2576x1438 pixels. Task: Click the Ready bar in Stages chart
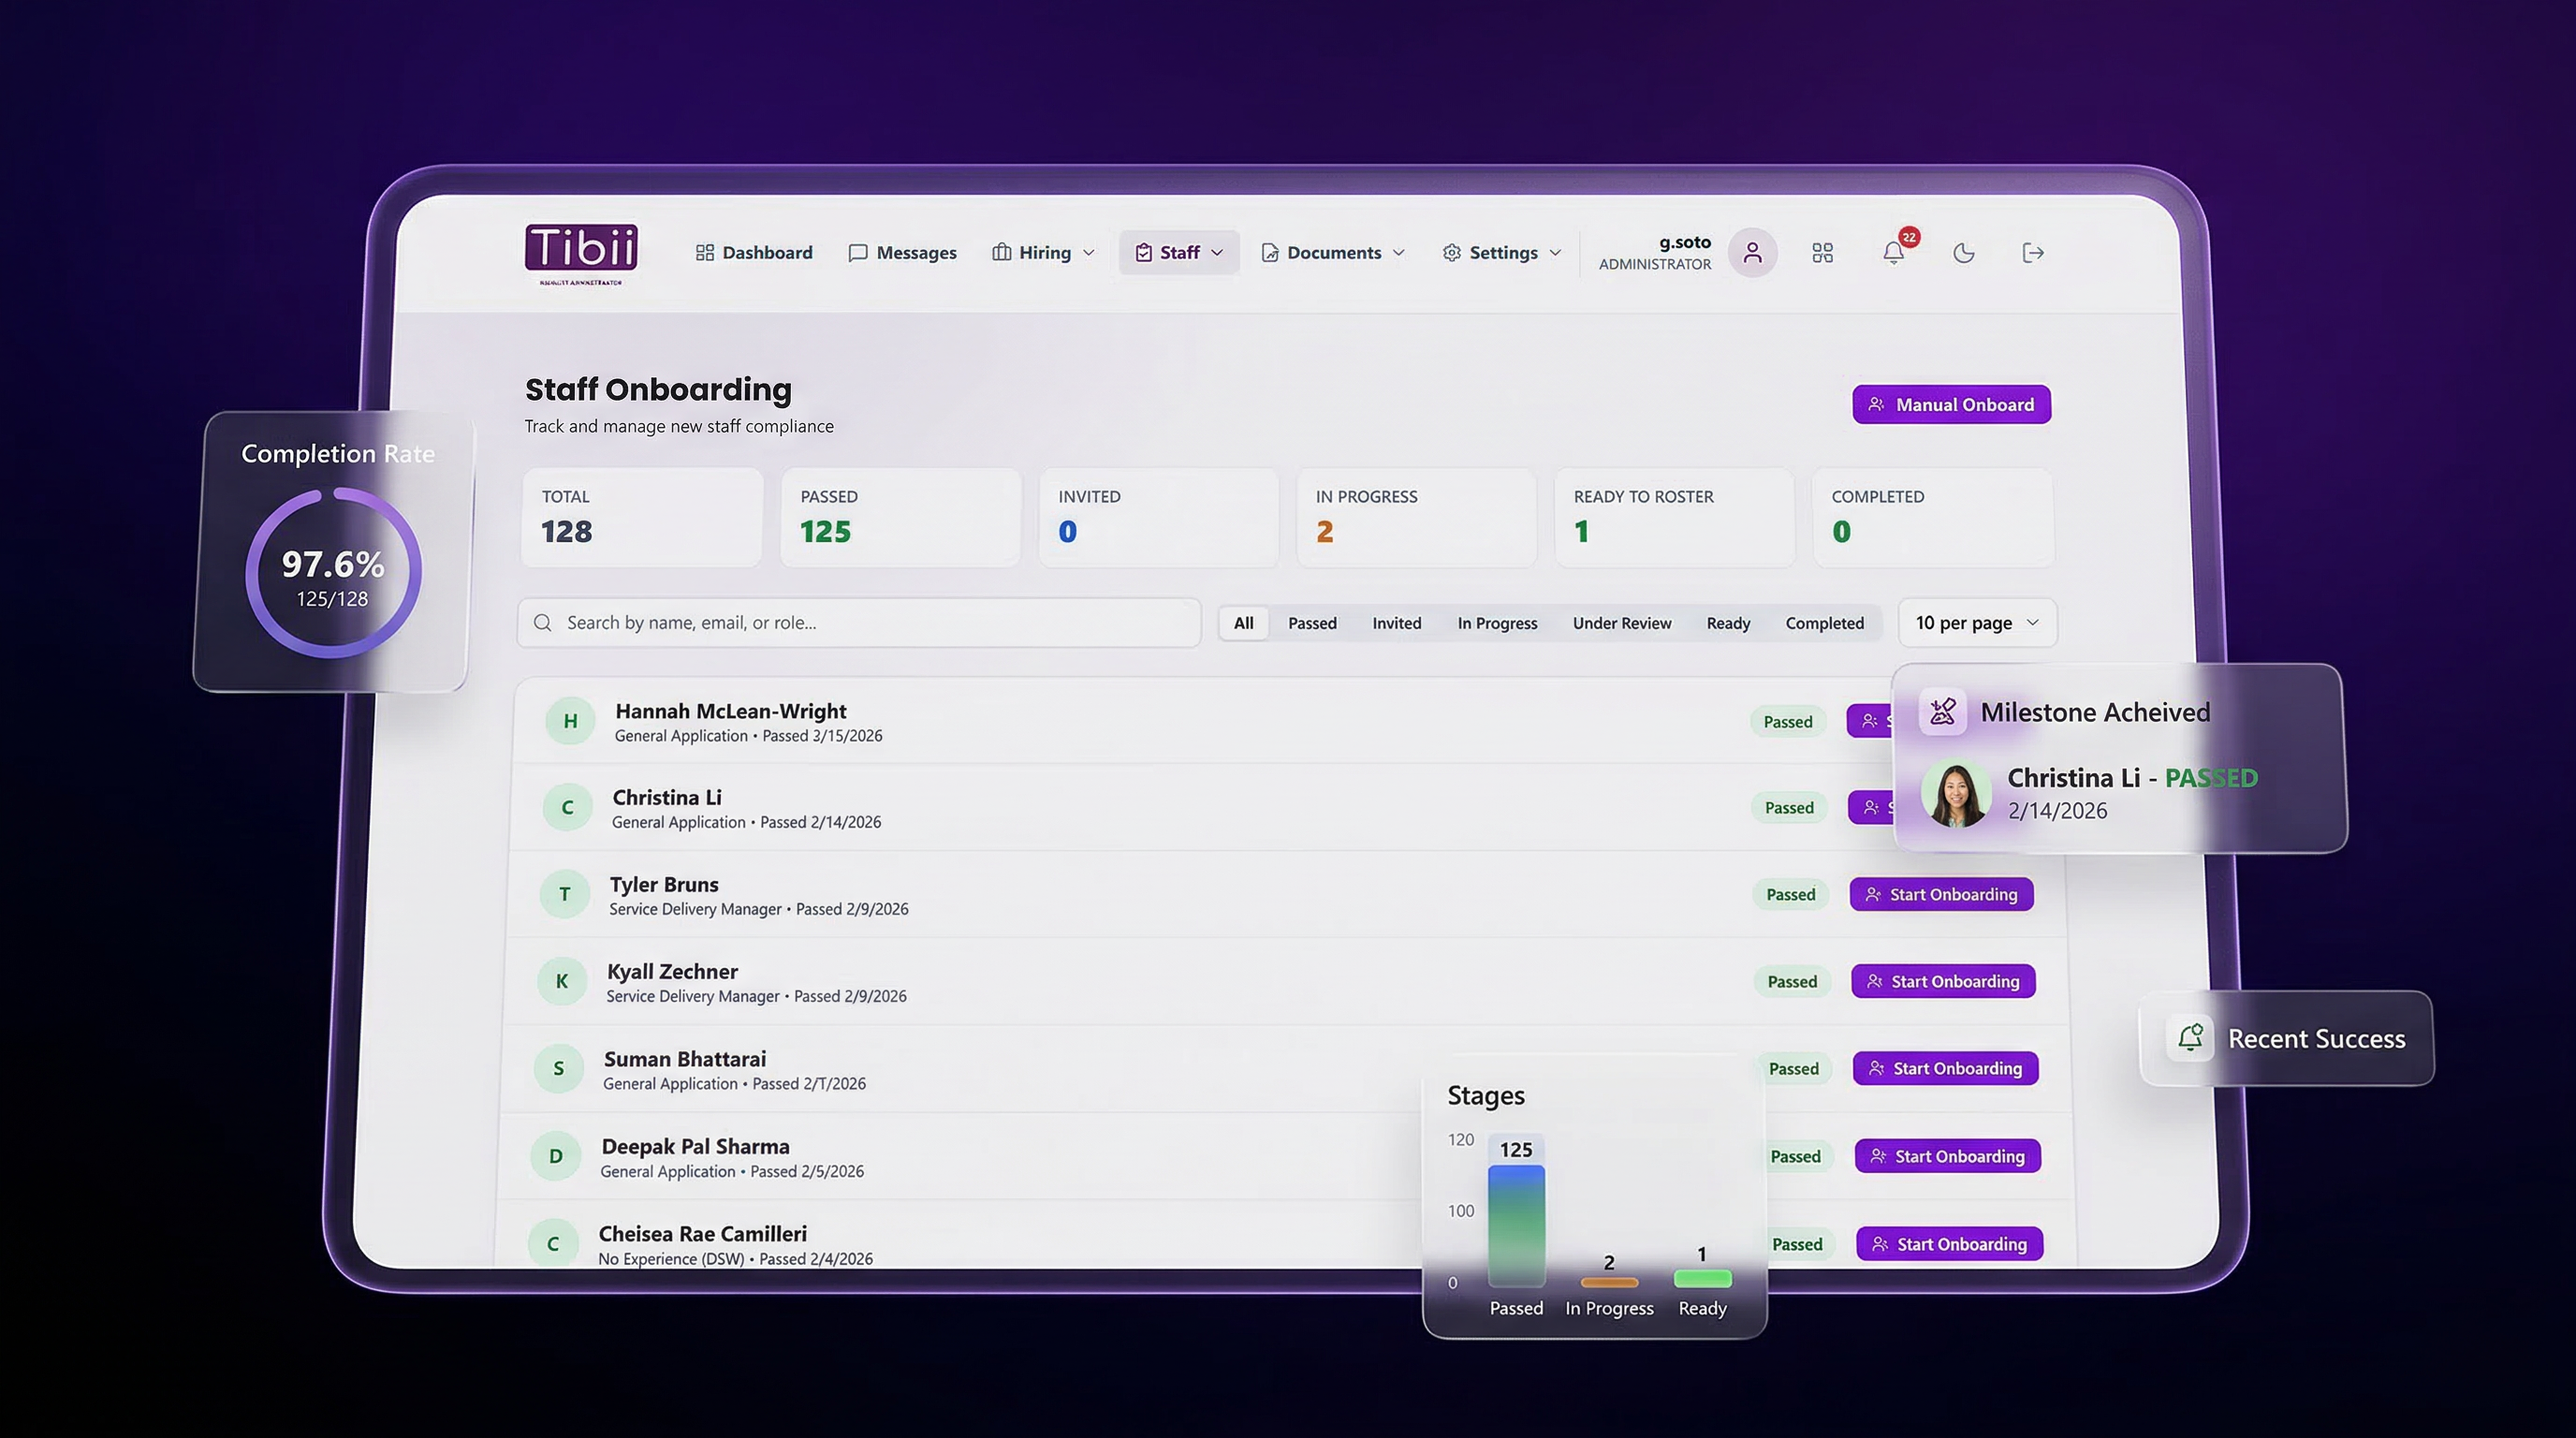[1702, 1278]
